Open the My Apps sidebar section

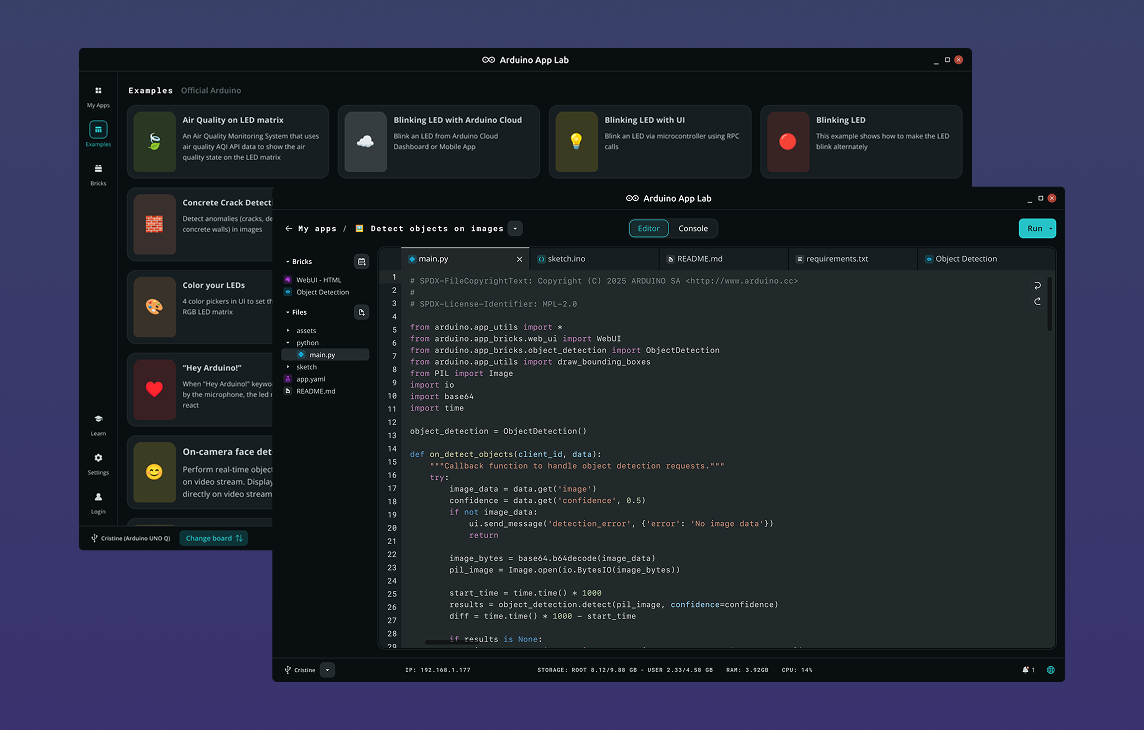[x=97, y=97]
